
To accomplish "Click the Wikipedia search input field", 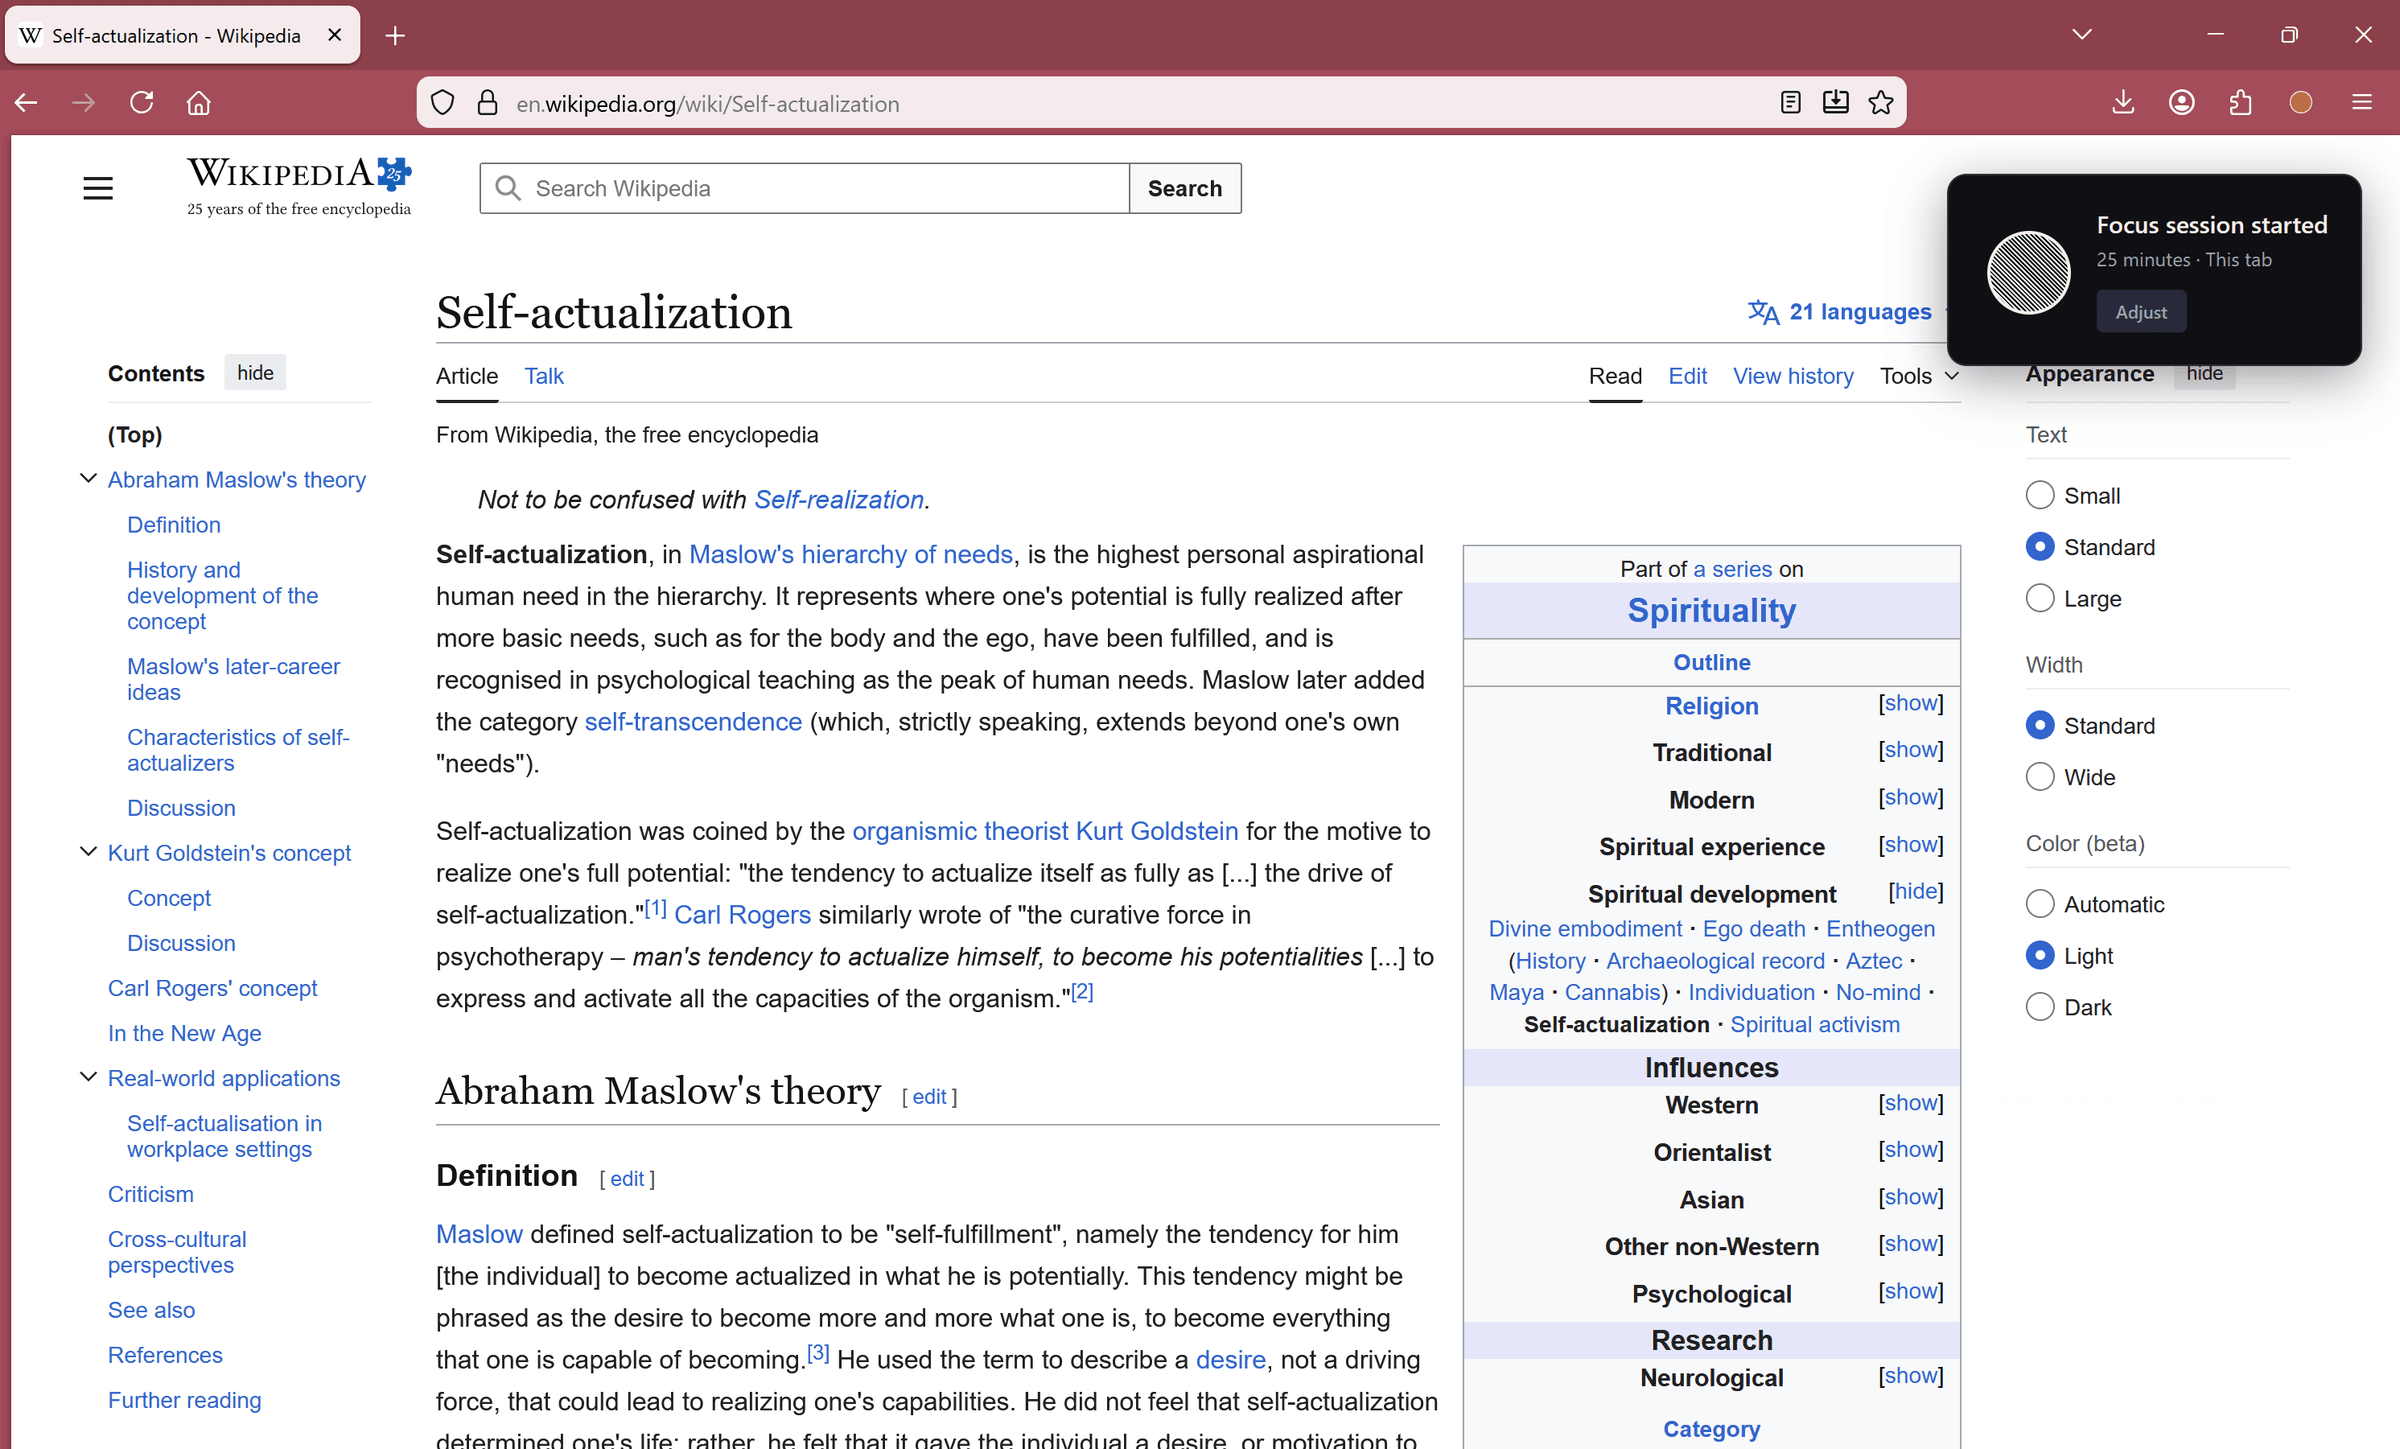I will point(800,187).
